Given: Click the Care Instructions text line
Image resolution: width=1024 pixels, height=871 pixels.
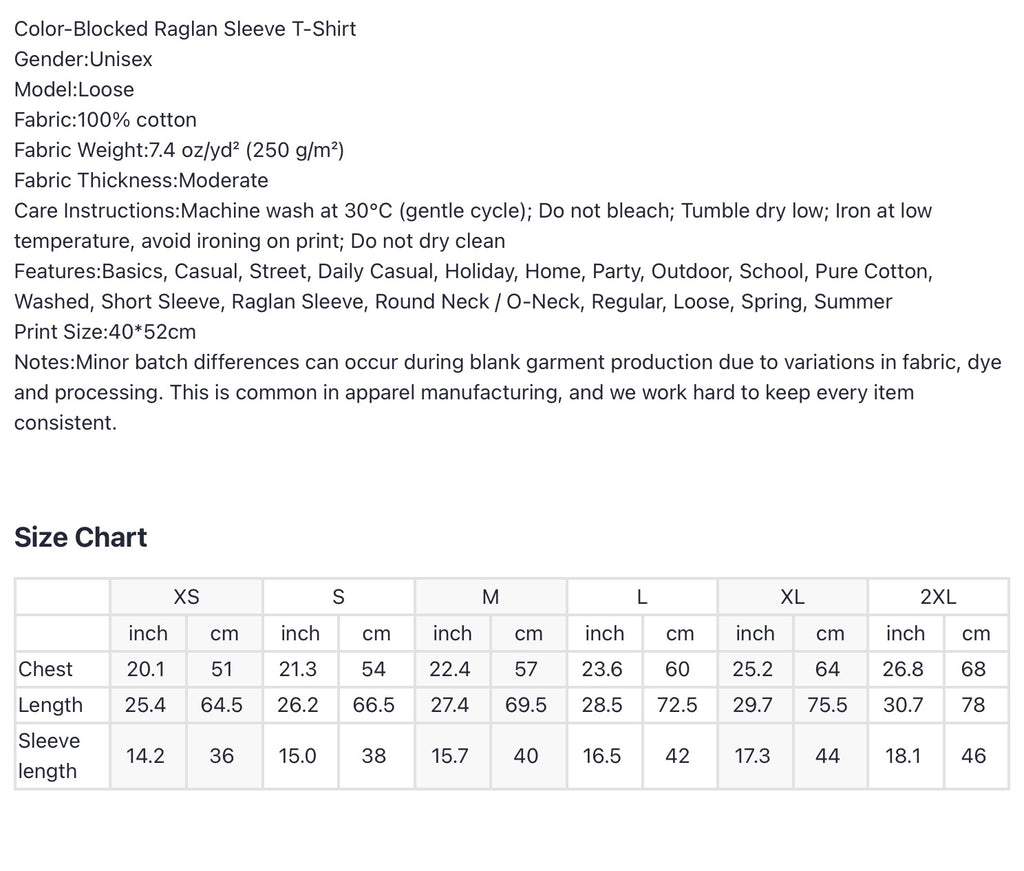Looking at the screenshot, I should (473, 226).
